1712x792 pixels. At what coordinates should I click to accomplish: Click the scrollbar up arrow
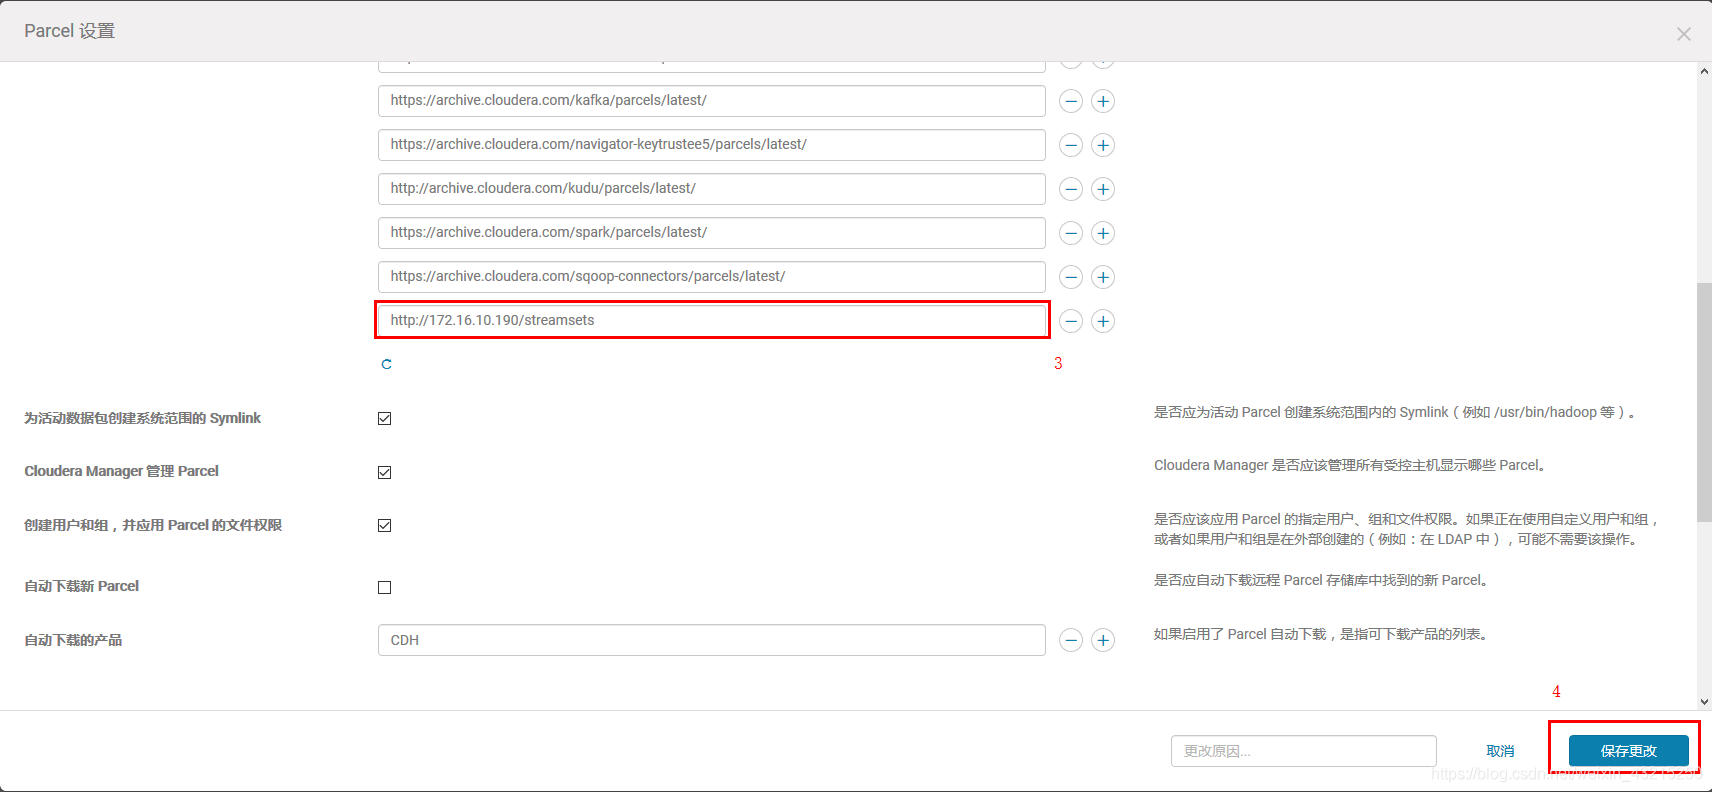click(x=1704, y=71)
